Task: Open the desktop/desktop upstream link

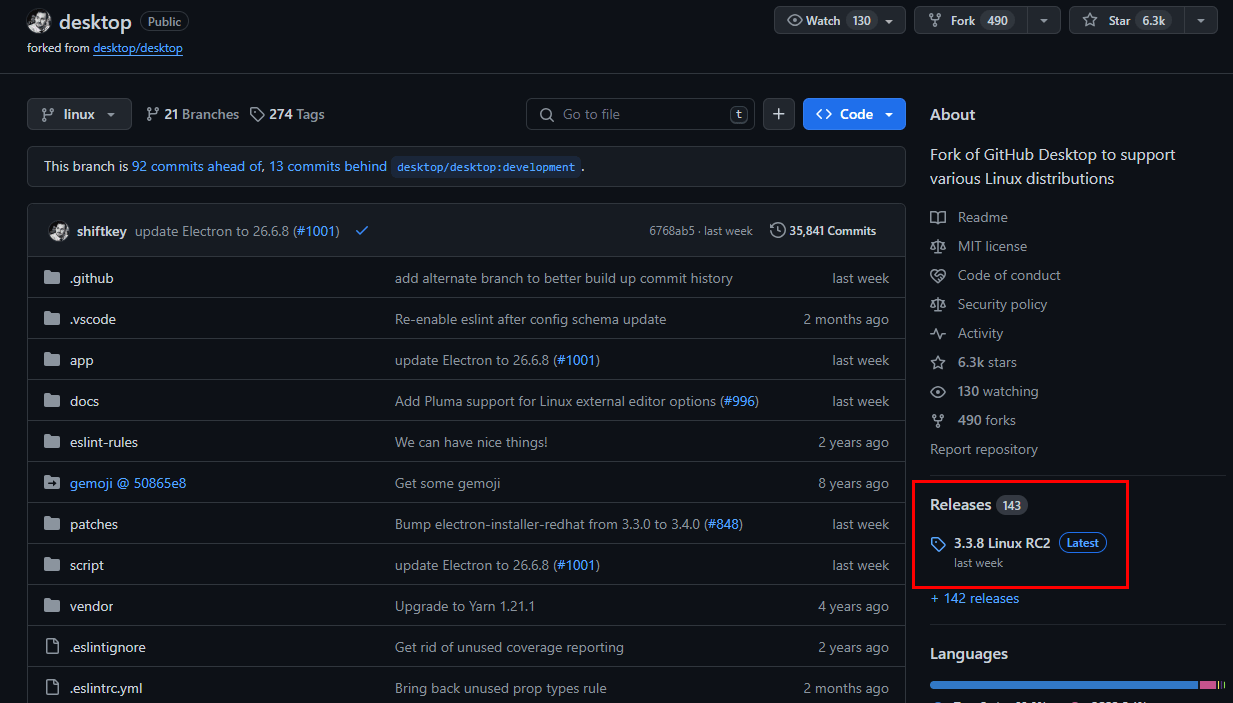Action: [x=138, y=47]
